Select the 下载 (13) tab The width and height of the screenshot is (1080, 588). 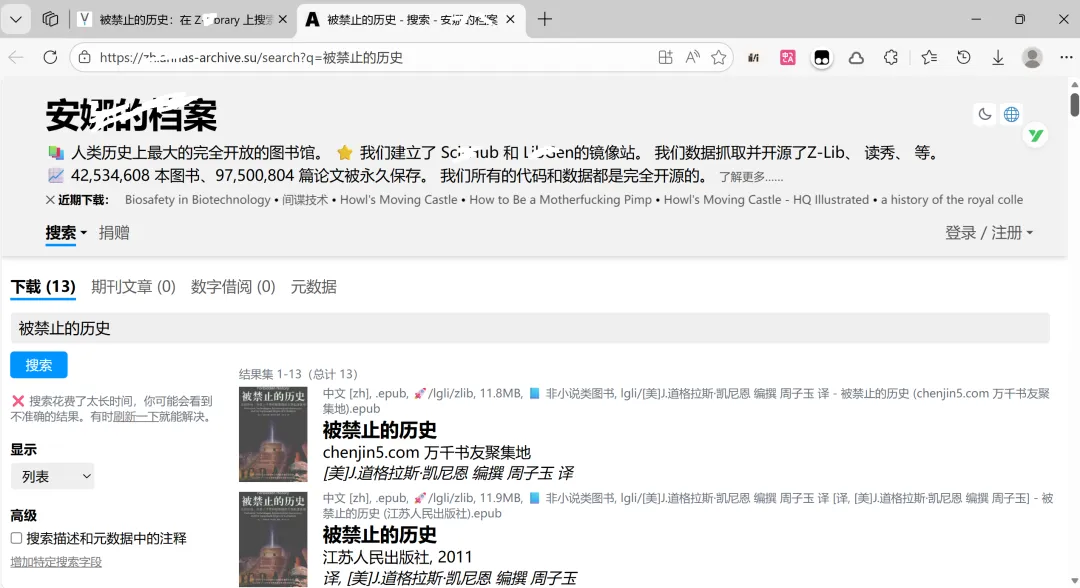(43, 286)
